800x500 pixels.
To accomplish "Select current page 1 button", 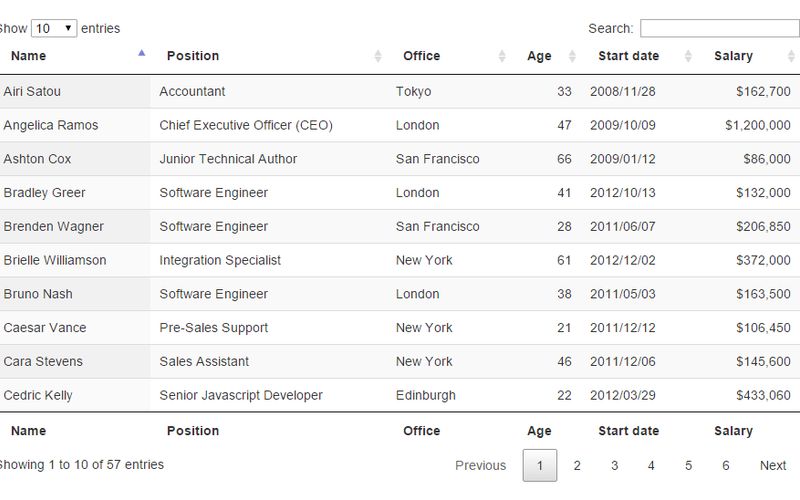I will (x=540, y=465).
